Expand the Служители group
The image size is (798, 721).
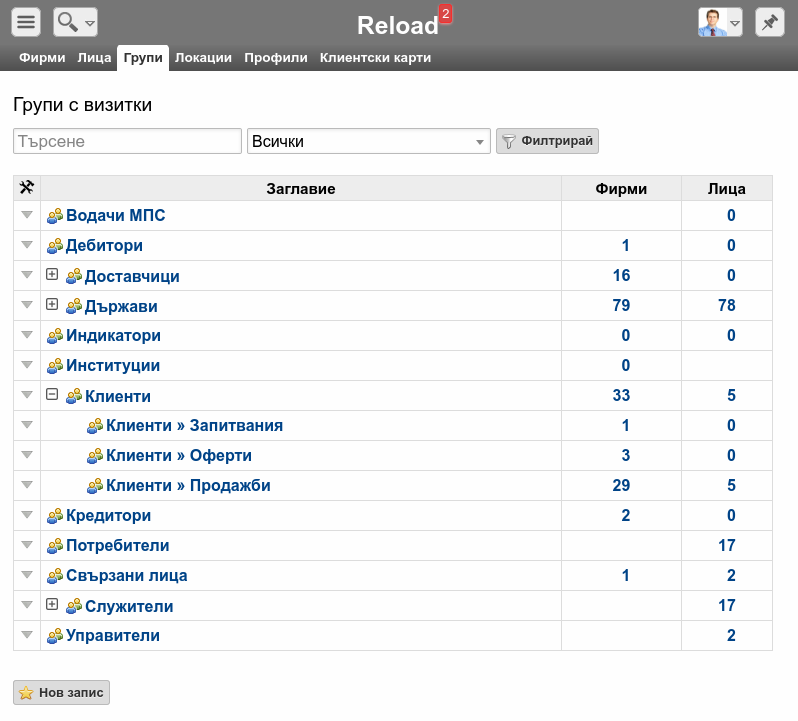pyautogui.click(x=52, y=604)
